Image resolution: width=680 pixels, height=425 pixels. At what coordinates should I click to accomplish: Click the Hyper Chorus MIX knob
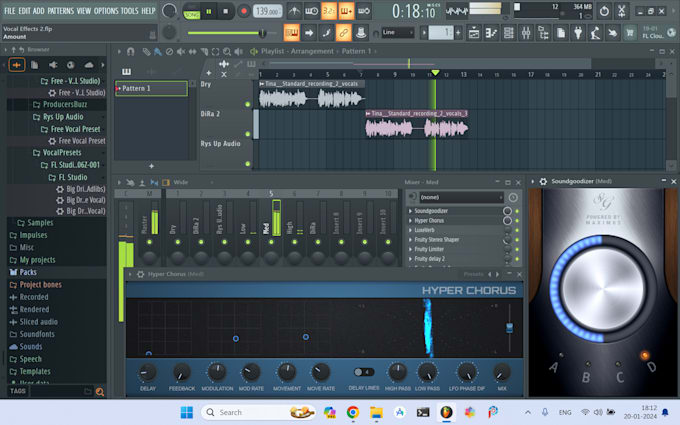(x=502, y=373)
